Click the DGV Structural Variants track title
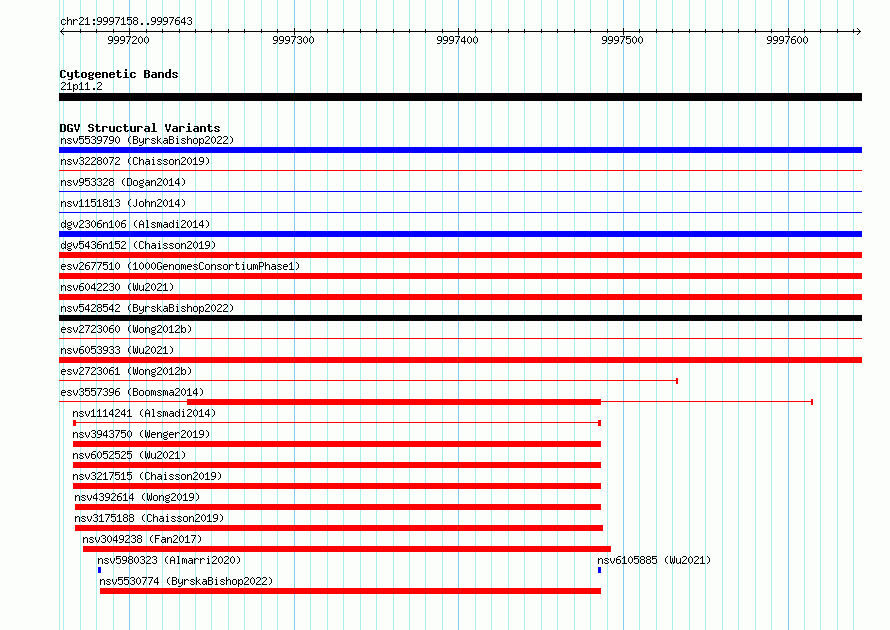 [x=140, y=128]
